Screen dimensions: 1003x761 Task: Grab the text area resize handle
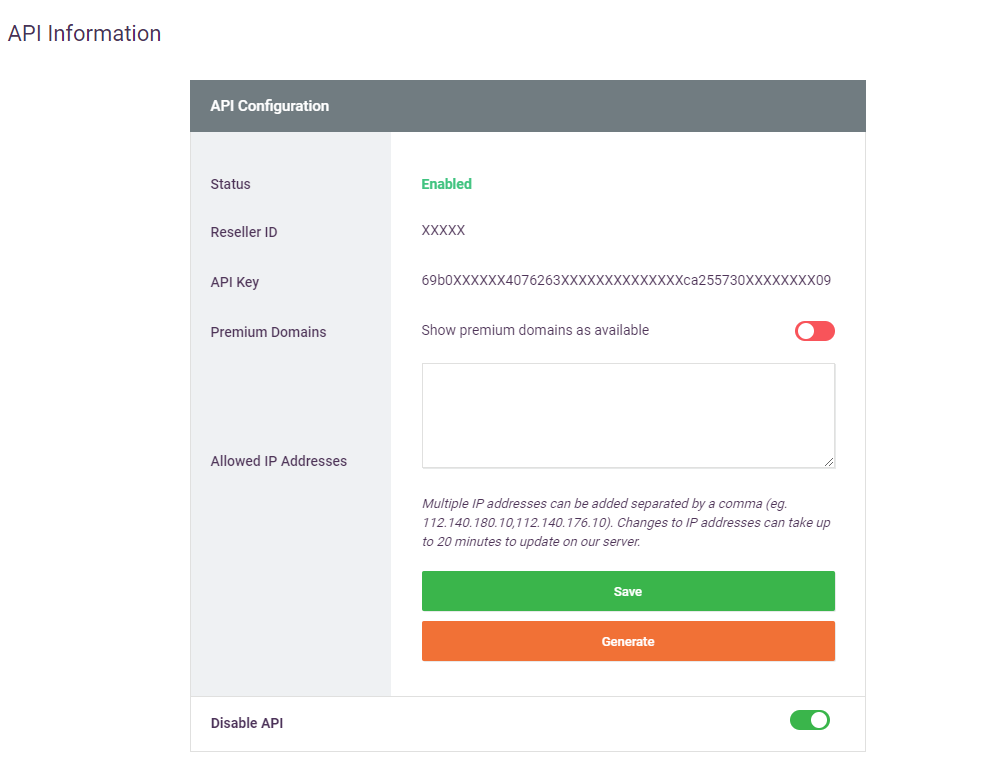point(829,462)
